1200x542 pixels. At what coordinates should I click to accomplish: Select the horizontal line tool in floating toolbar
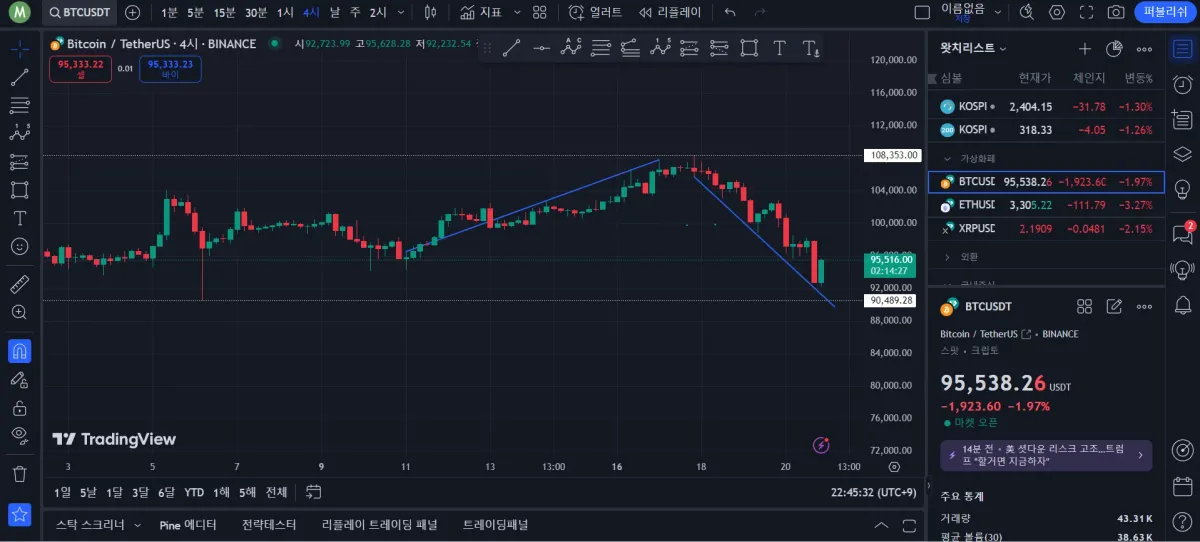[x=541, y=48]
